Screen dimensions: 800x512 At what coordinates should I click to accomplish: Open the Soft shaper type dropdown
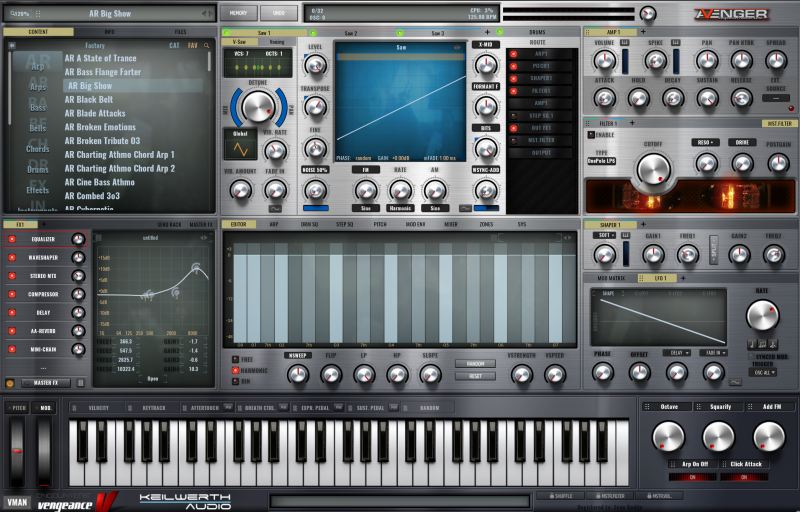tap(606, 235)
